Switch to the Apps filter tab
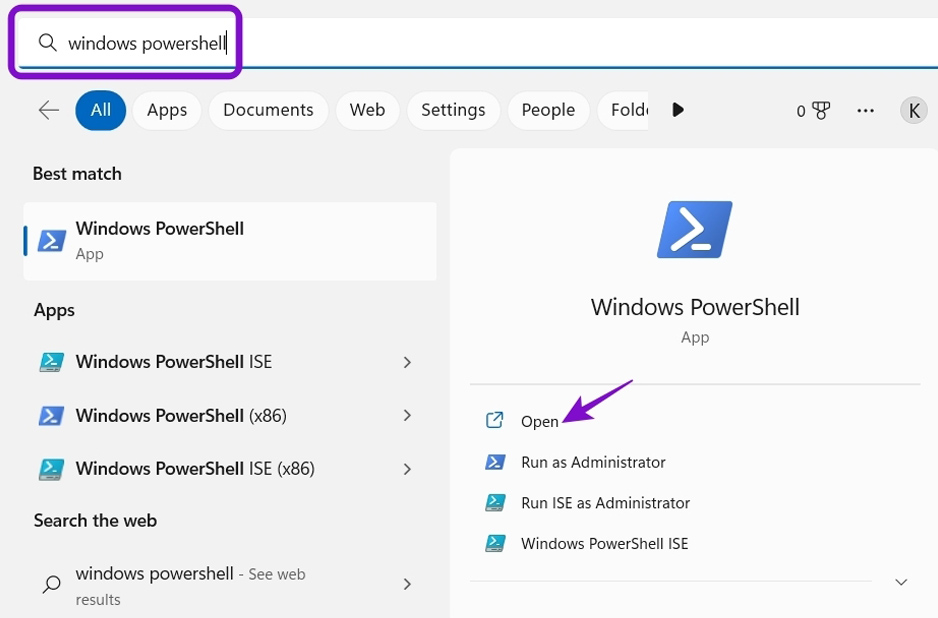 [x=167, y=110]
